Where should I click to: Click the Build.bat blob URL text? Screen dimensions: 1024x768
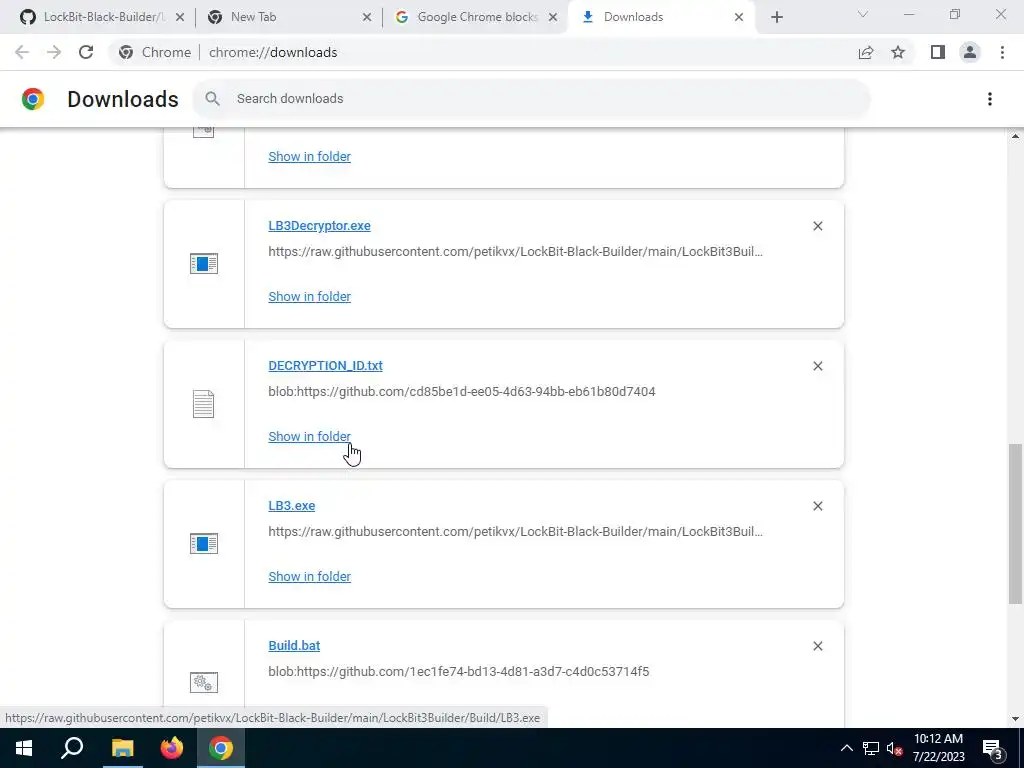point(458,671)
